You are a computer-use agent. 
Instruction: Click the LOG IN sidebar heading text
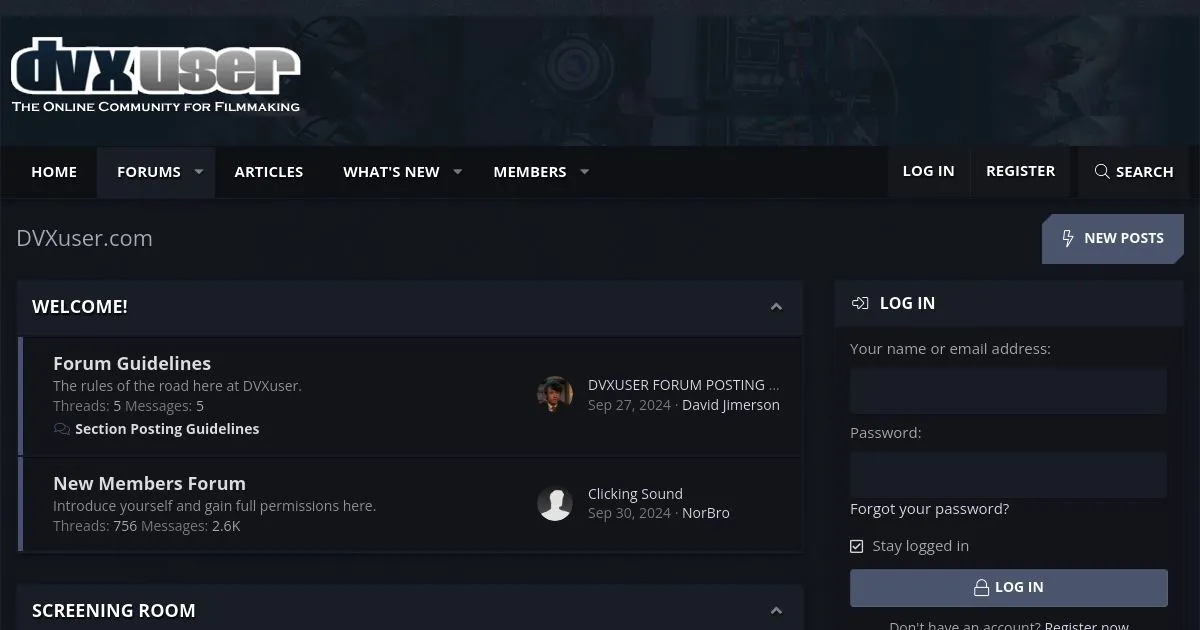907,303
